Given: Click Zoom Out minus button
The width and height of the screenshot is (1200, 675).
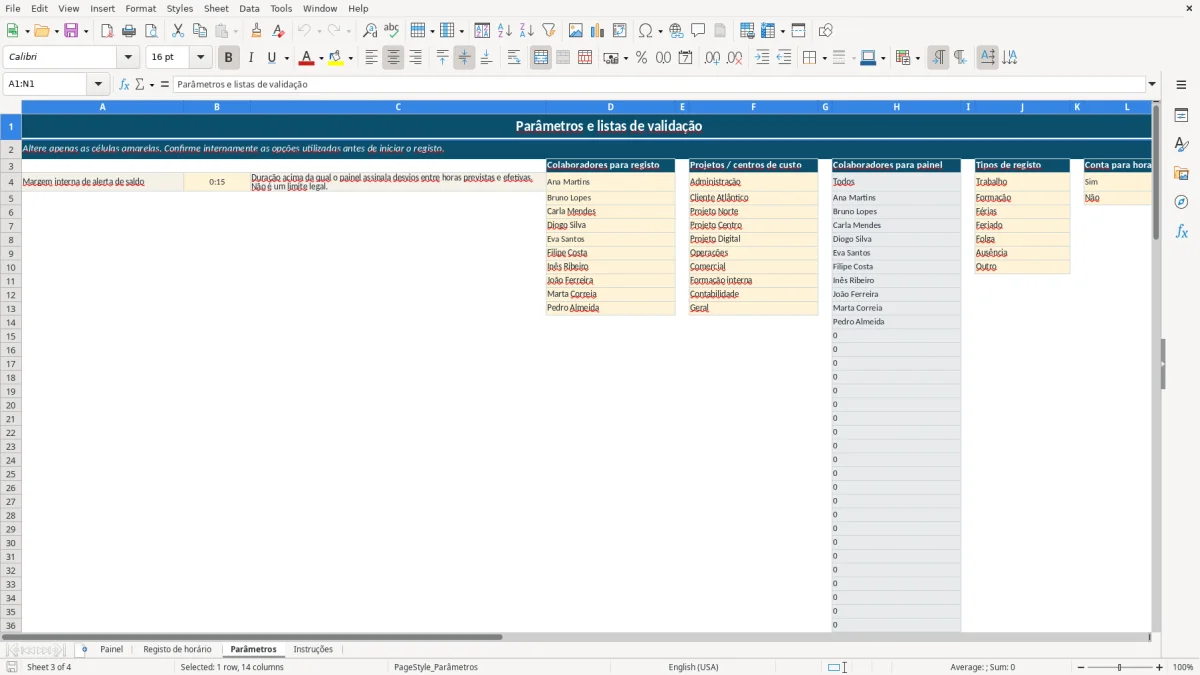Looking at the screenshot, I should coord(1081,667).
